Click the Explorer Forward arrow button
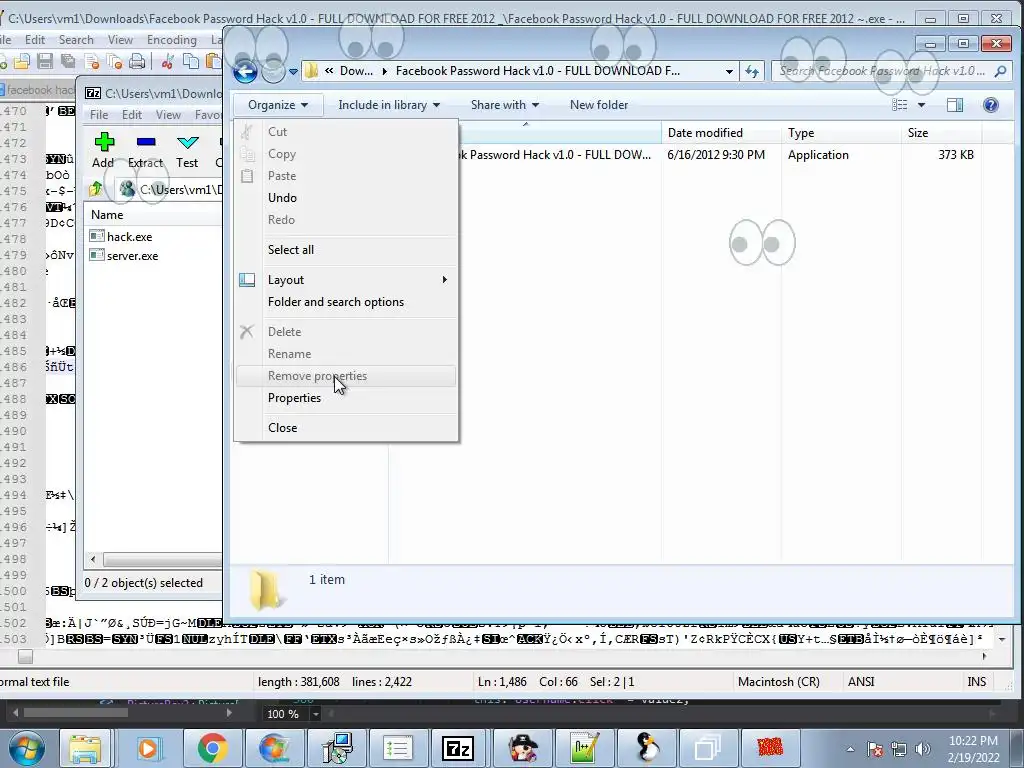The image size is (1024, 768). tap(273, 71)
